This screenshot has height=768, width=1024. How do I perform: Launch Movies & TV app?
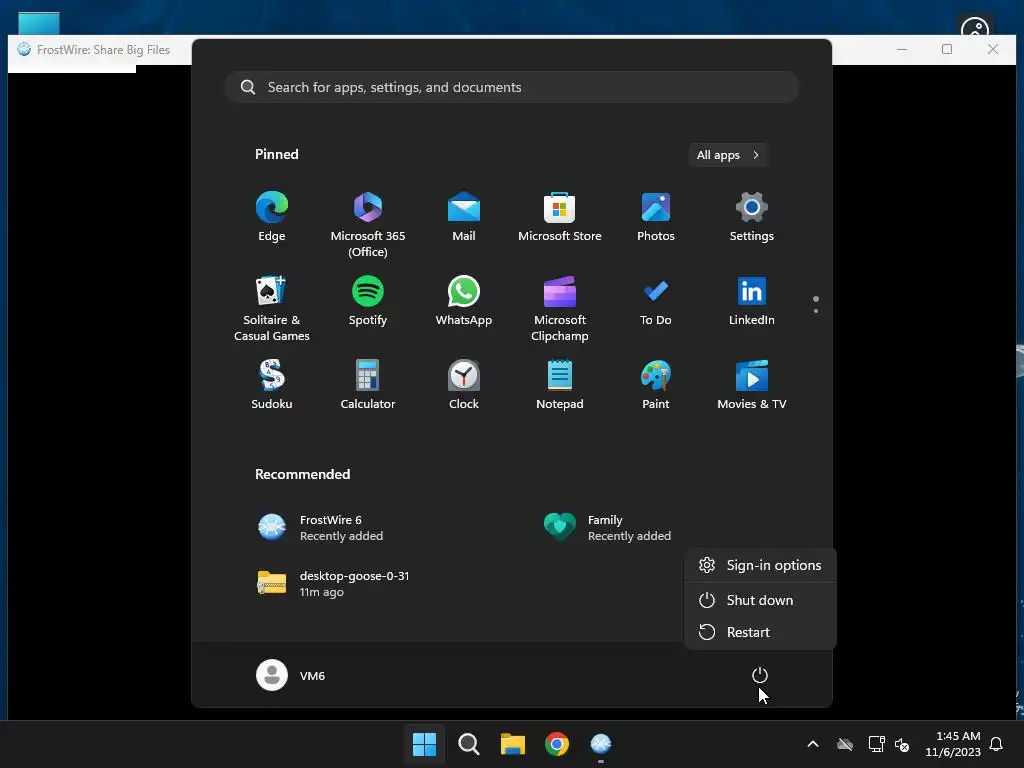click(752, 385)
